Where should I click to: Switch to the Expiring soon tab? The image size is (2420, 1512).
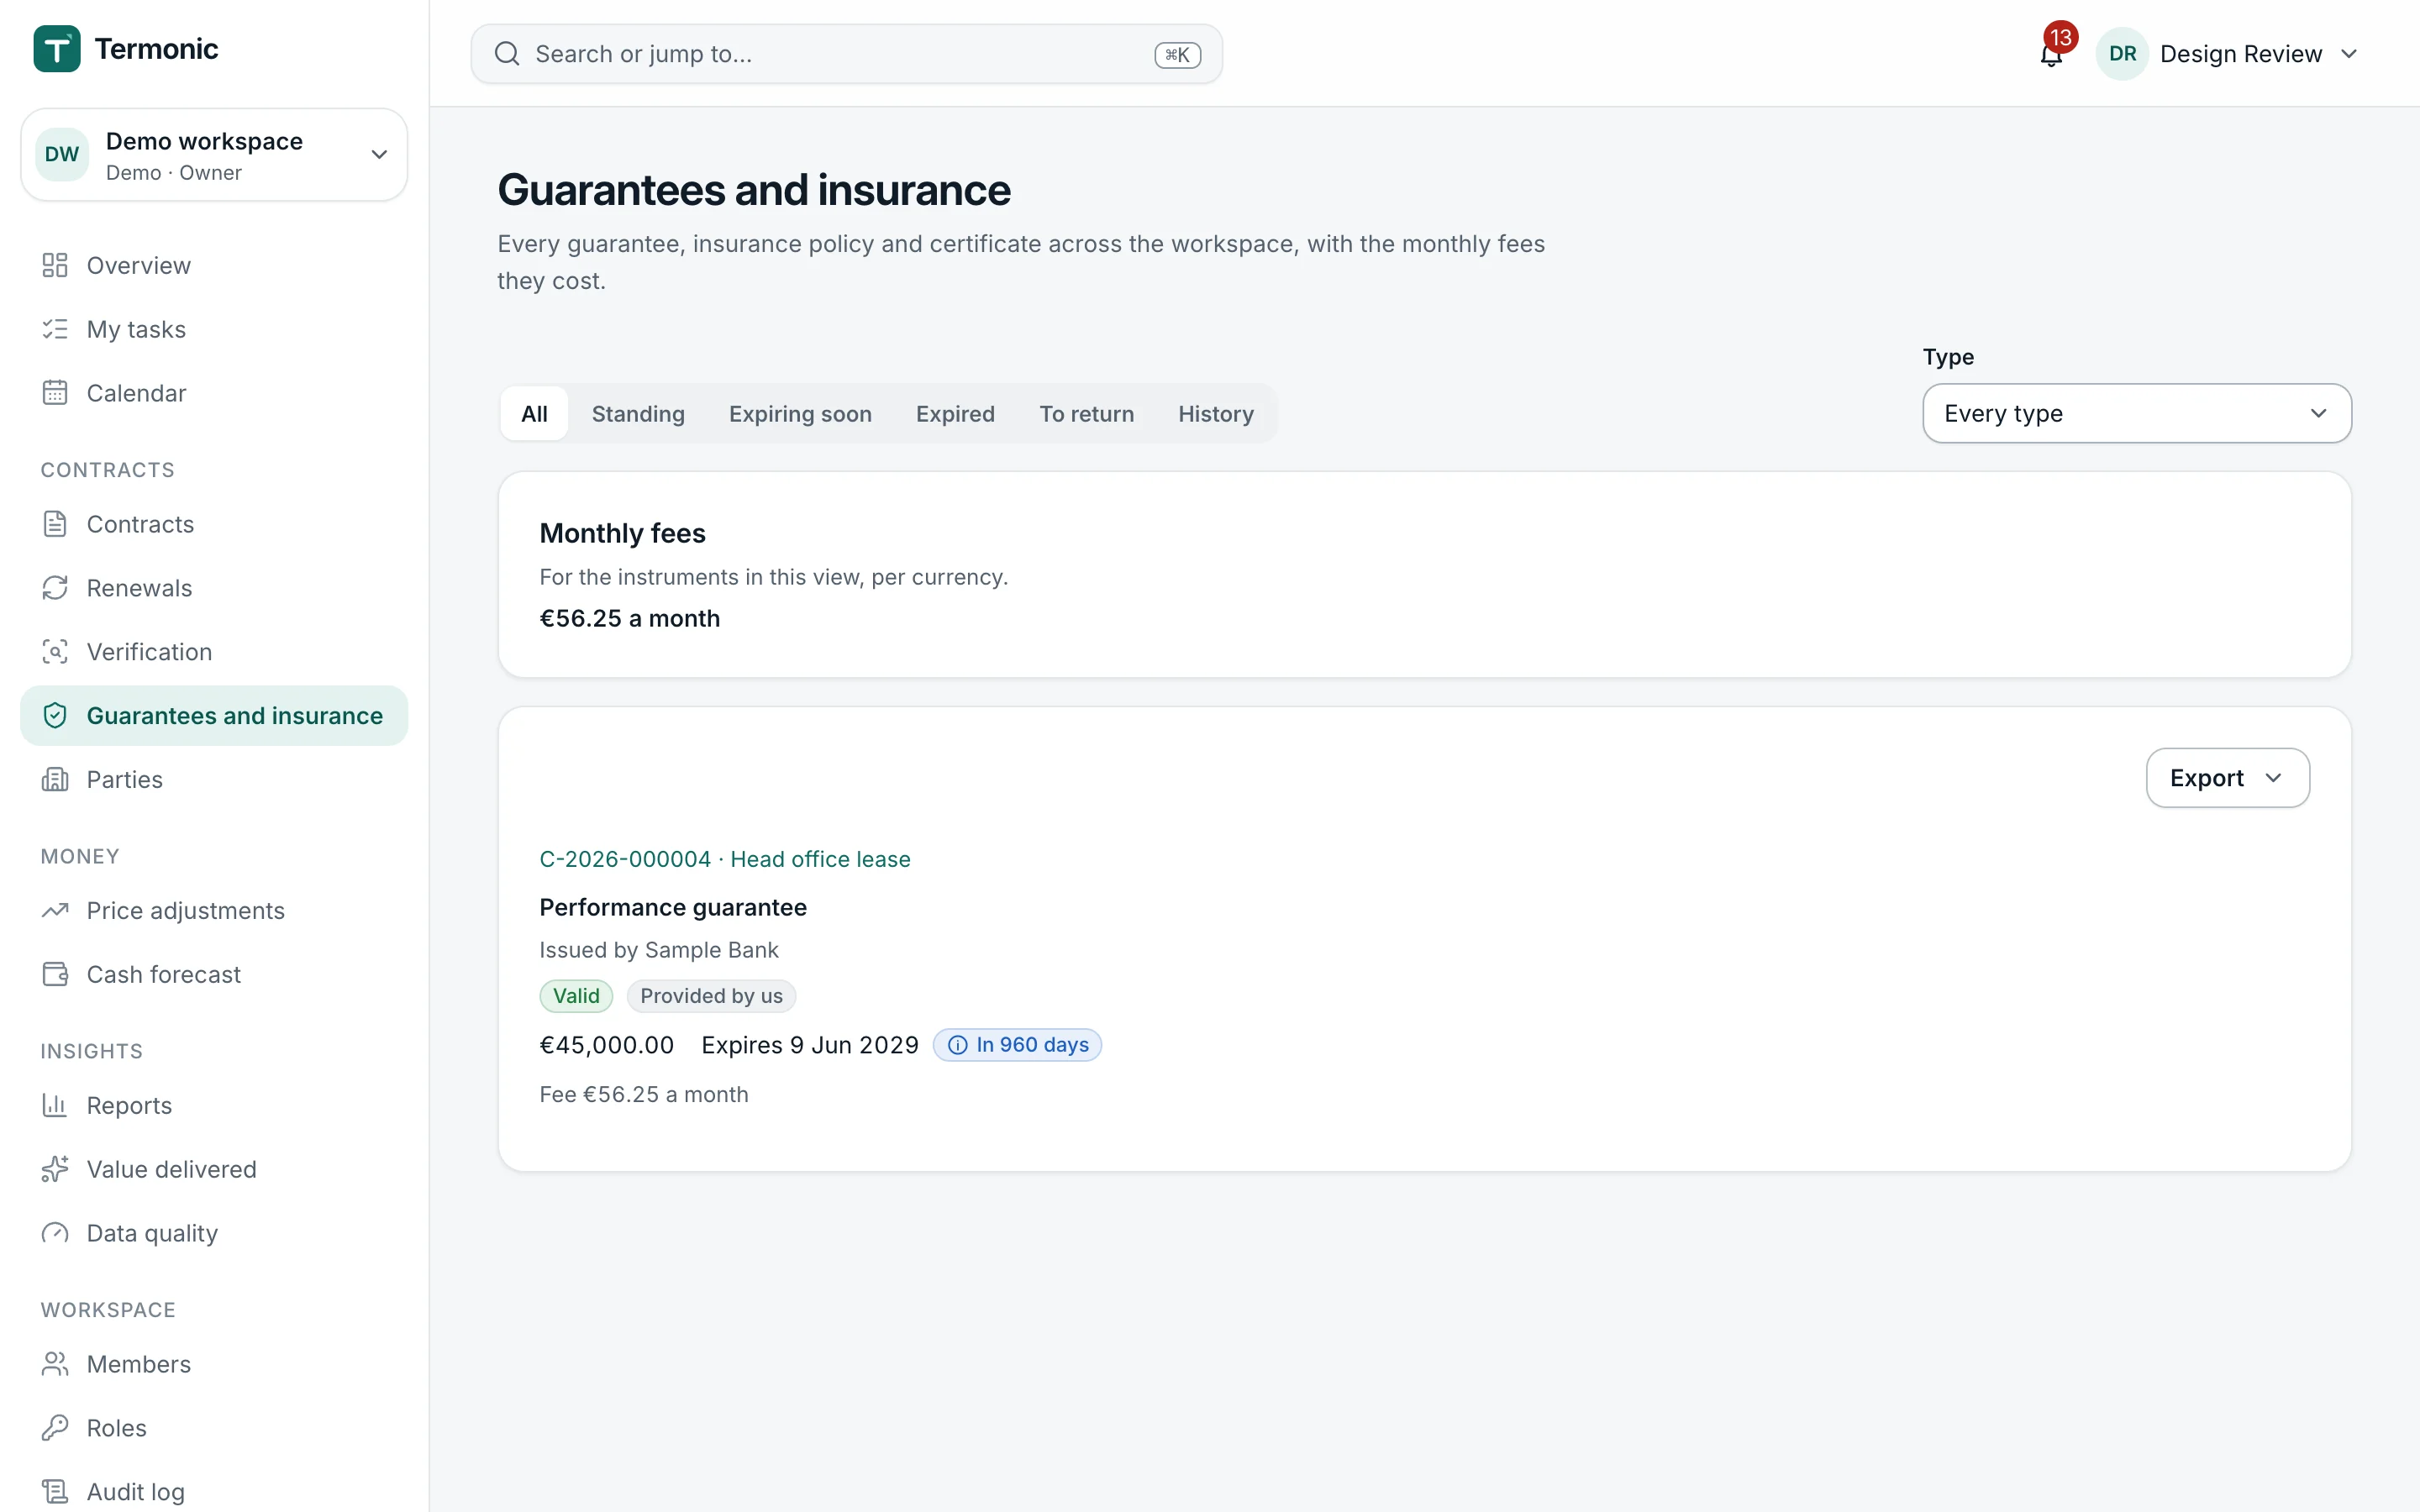click(800, 414)
